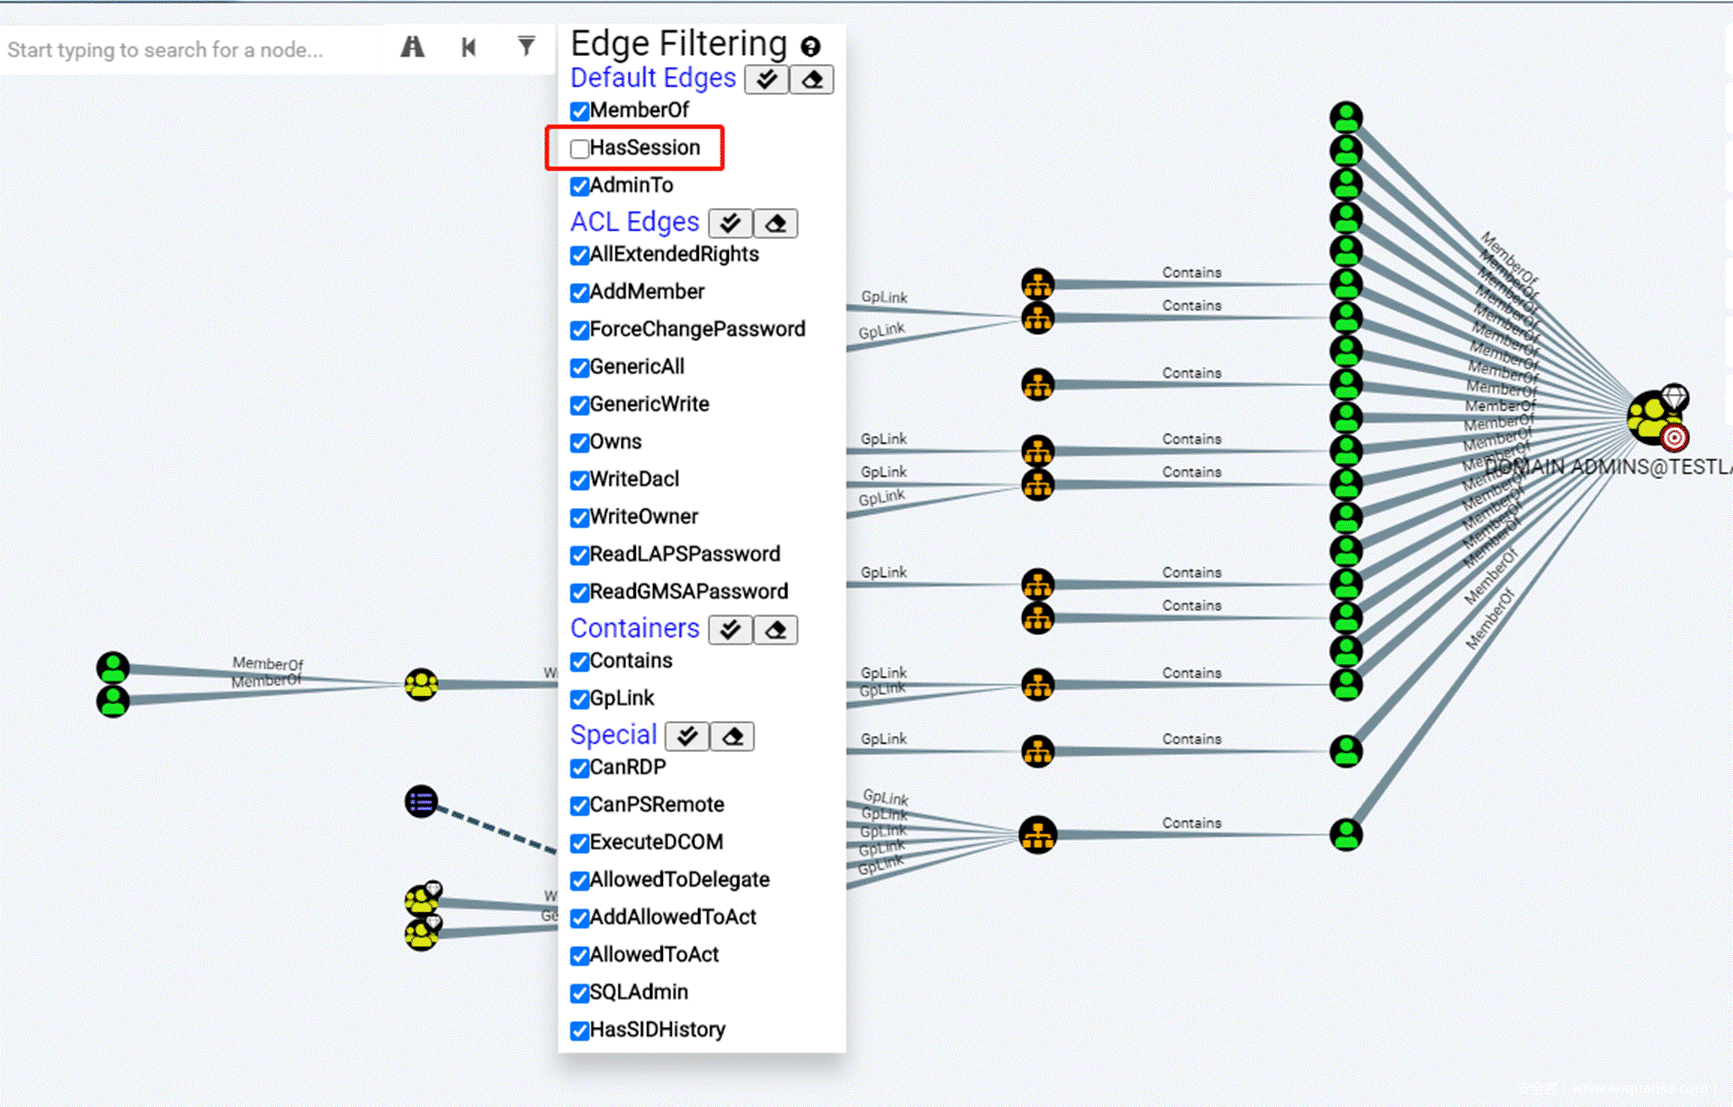Click the node search input field
1733x1107 pixels.
coord(190,50)
